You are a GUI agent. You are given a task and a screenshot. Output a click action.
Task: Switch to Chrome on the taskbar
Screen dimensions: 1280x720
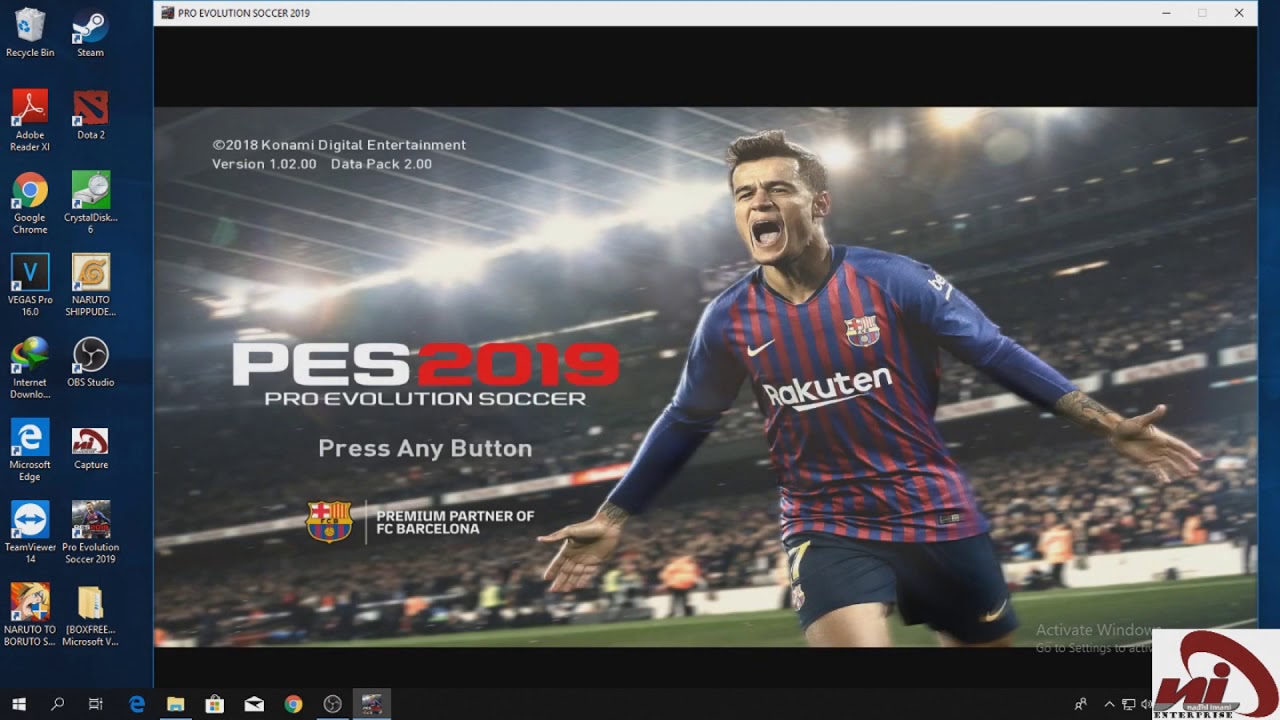point(293,704)
